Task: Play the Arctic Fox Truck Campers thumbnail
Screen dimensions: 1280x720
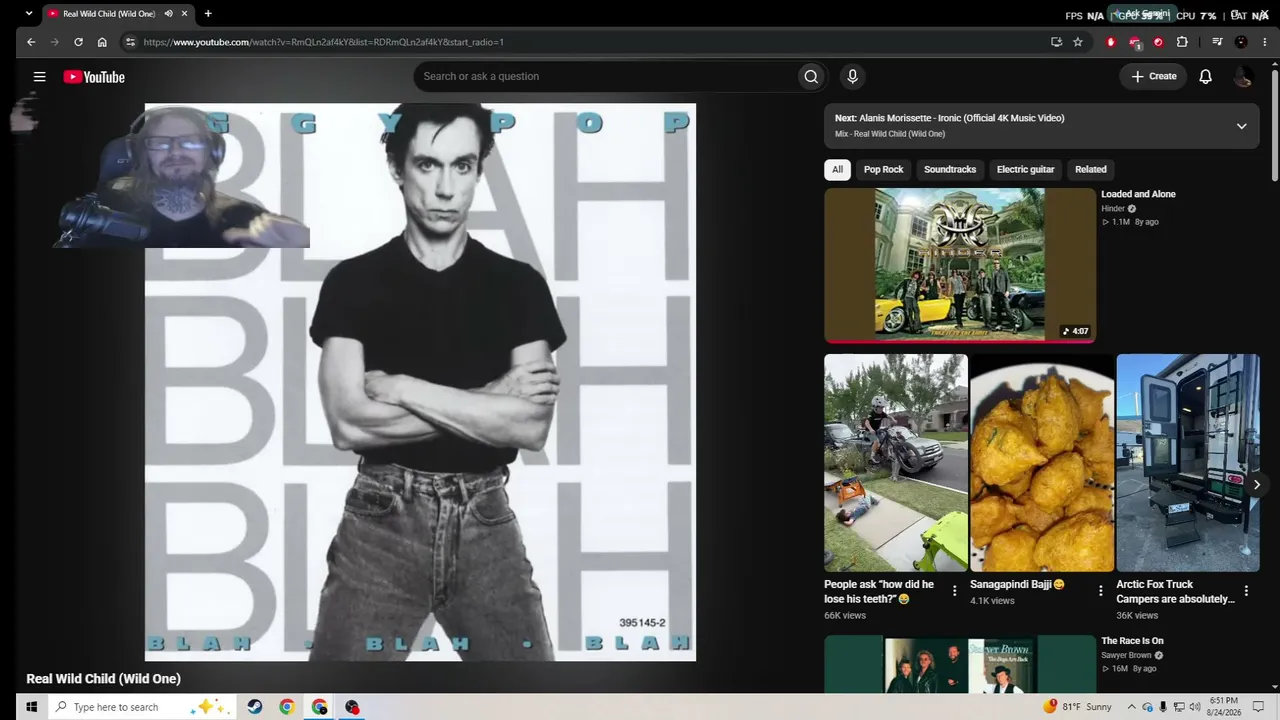Action: point(1188,463)
